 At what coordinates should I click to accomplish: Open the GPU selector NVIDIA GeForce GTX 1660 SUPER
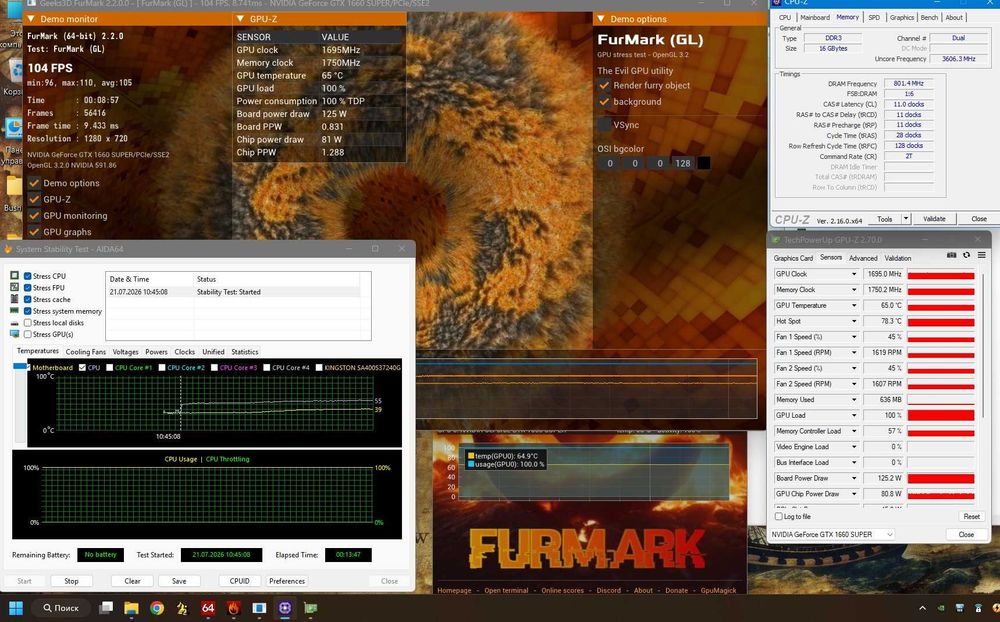[x=832, y=534]
